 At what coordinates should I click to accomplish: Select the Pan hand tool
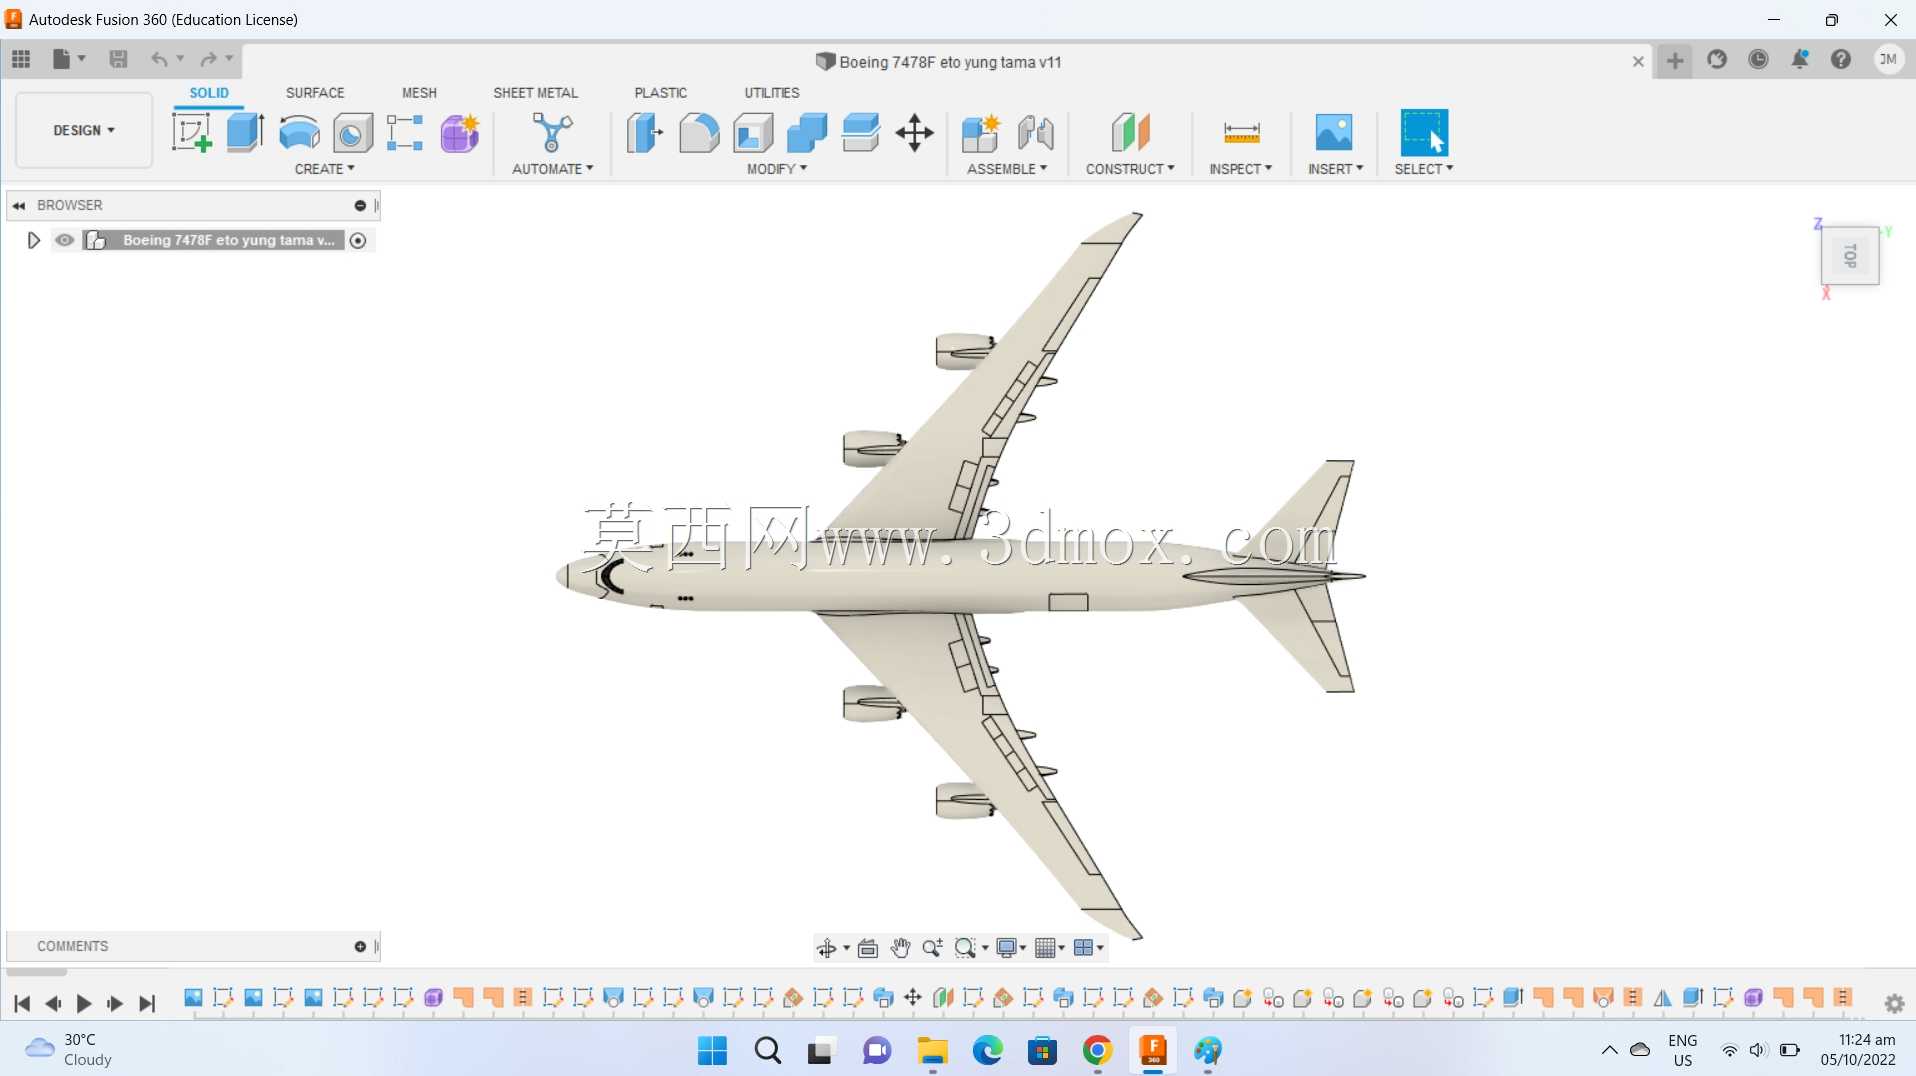pos(900,948)
